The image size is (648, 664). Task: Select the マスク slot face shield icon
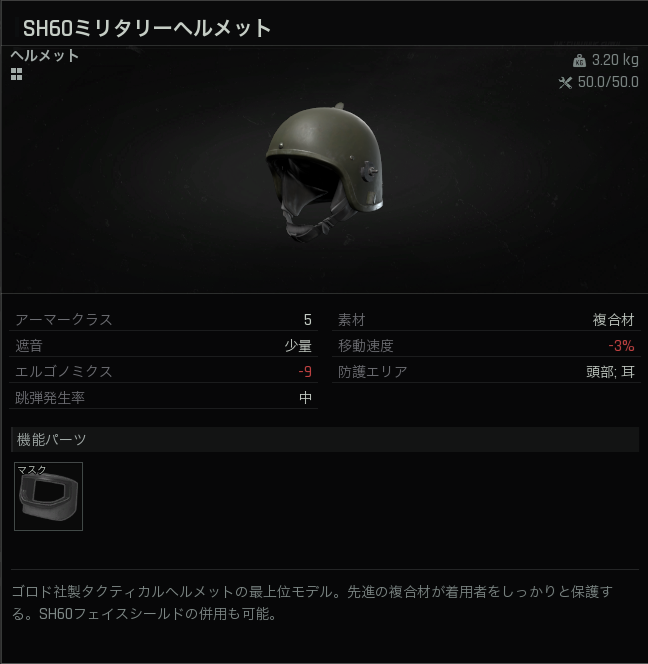[x=48, y=496]
